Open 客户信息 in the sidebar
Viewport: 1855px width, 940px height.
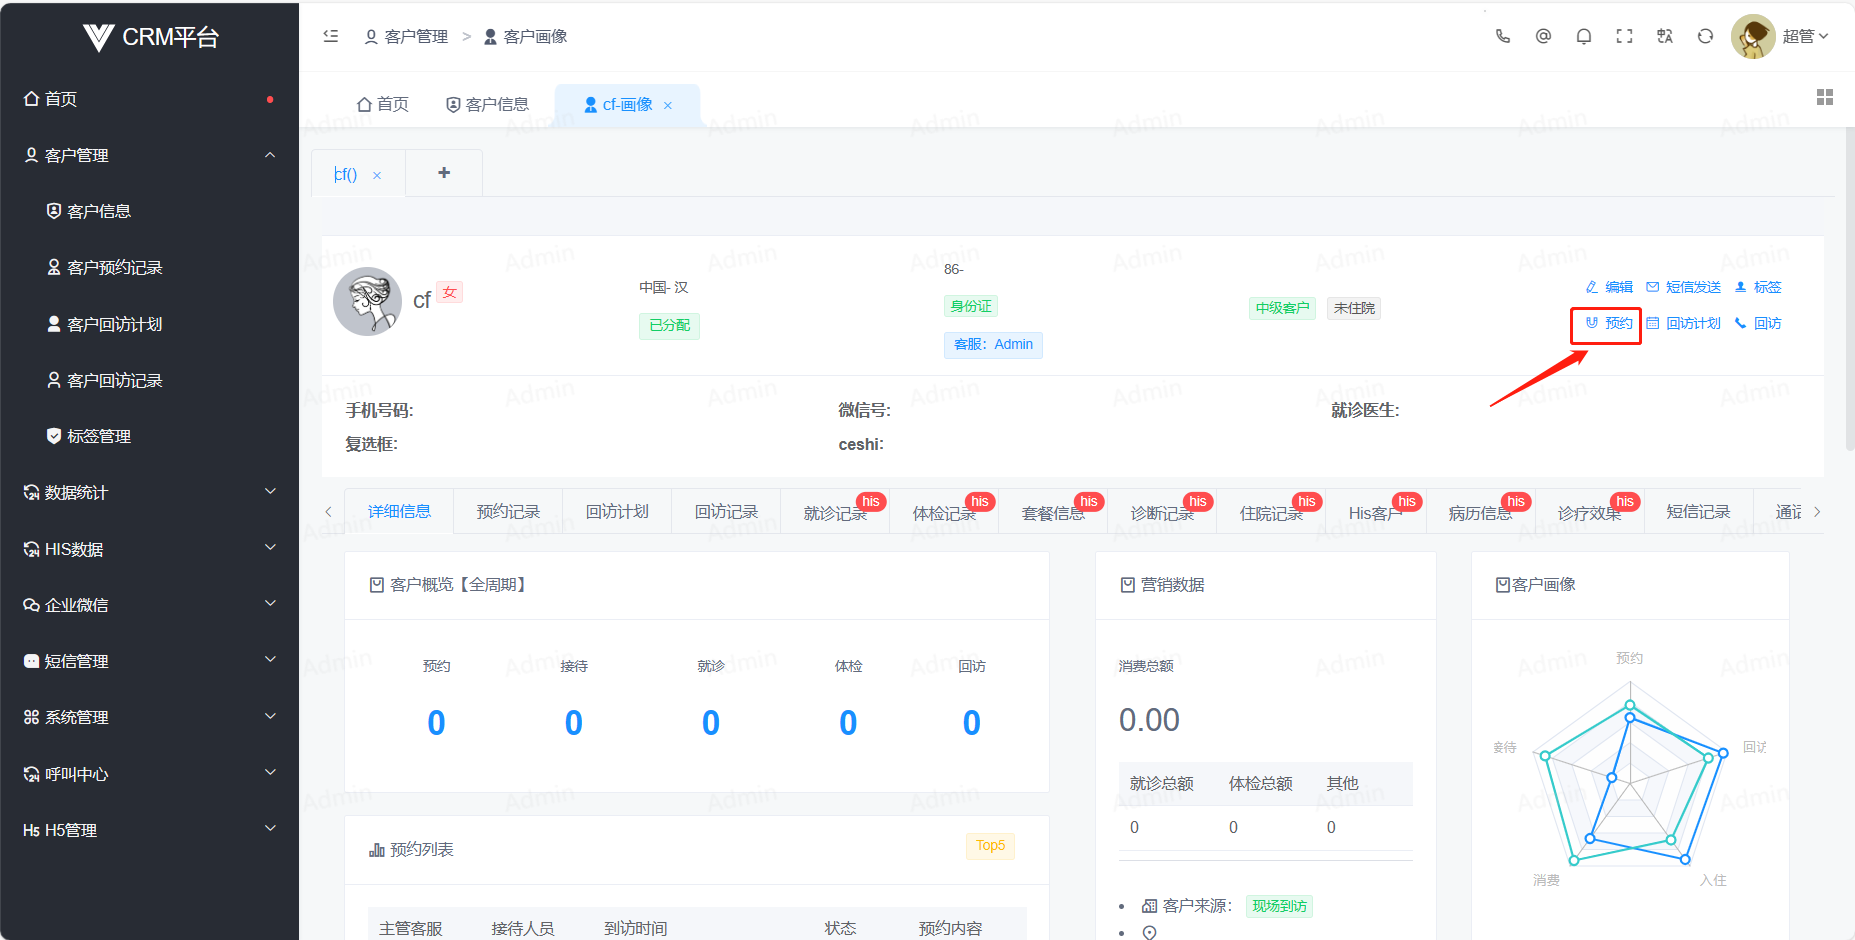coord(150,211)
